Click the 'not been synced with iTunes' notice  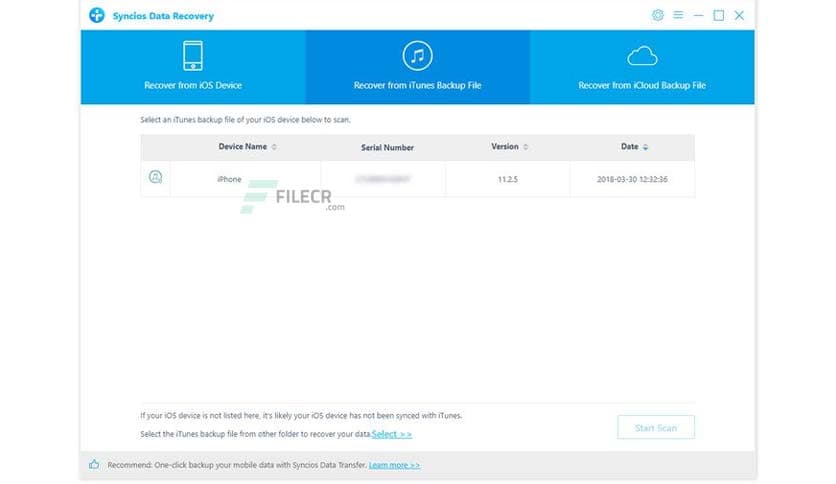301,415
